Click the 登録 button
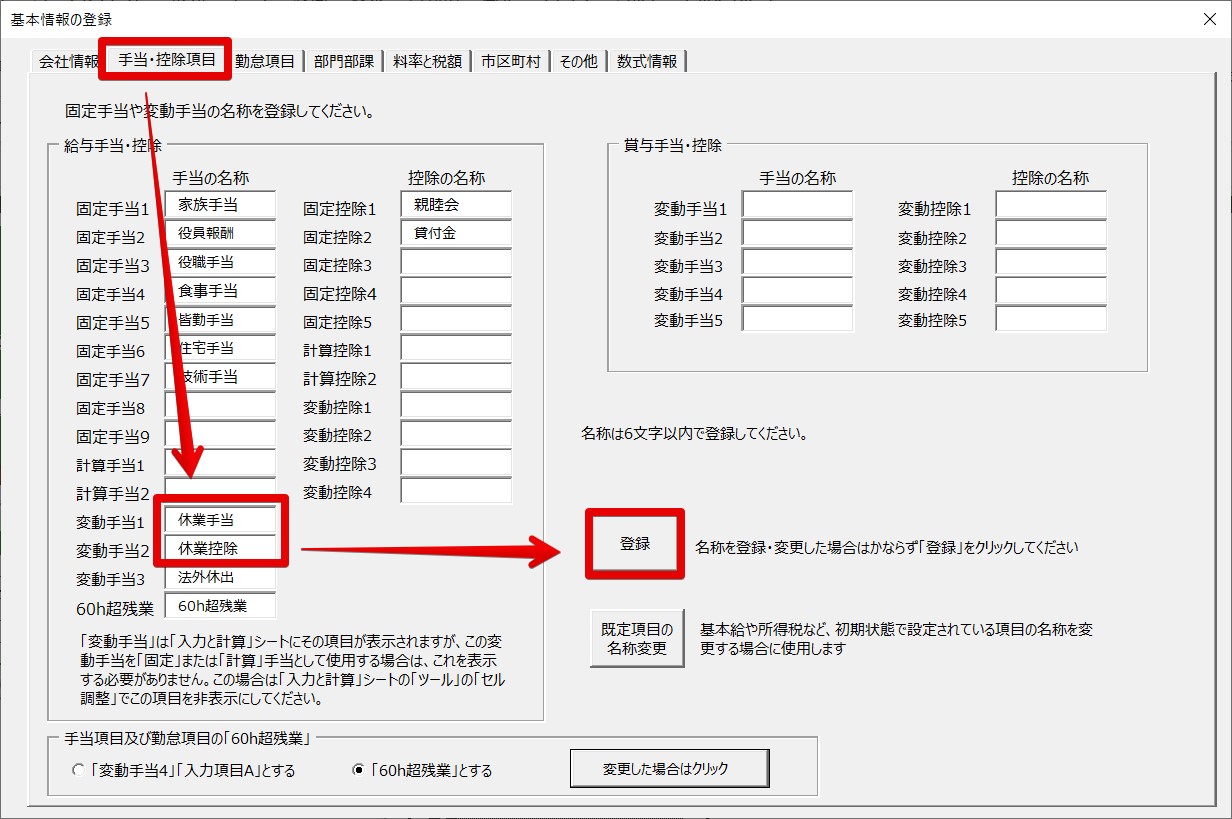 pyautogui.click(x=635, y=544)
